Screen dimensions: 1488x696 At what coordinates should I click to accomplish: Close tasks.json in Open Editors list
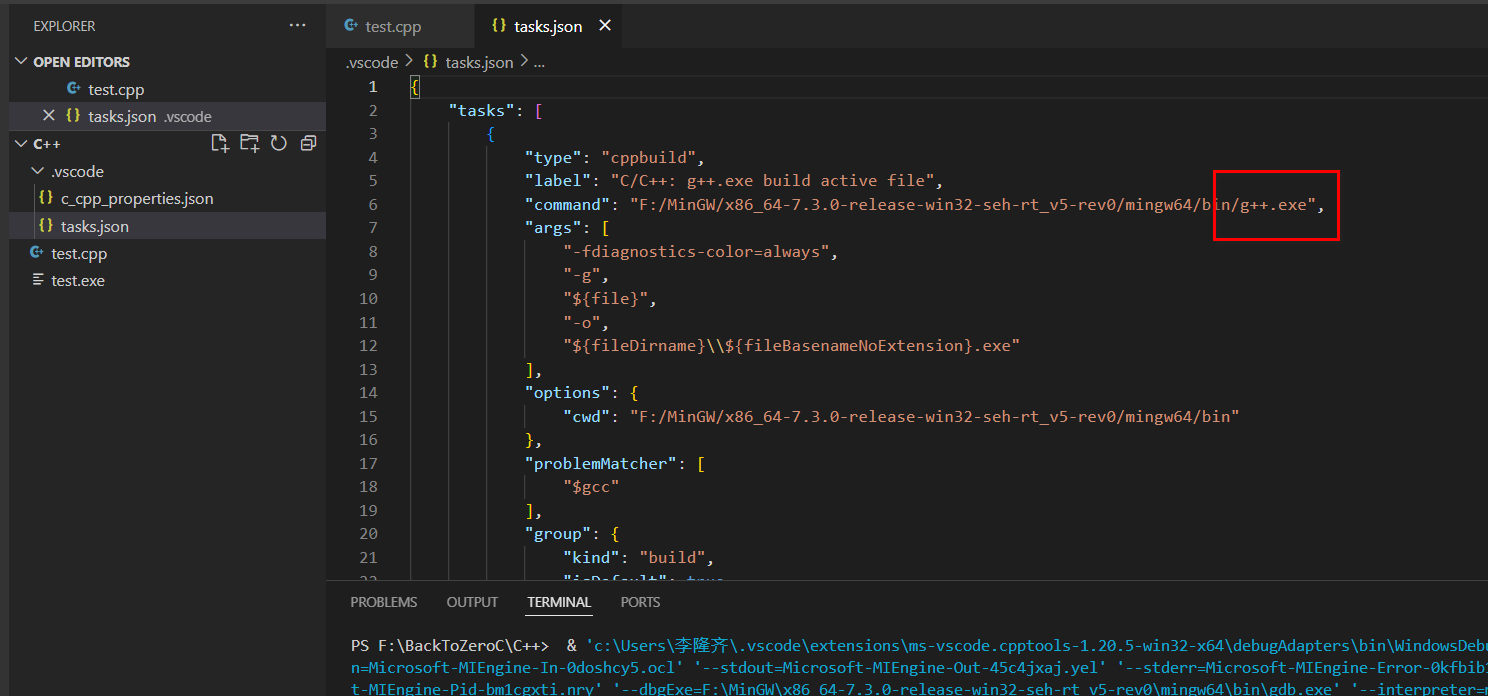click(x=48, y=116)
